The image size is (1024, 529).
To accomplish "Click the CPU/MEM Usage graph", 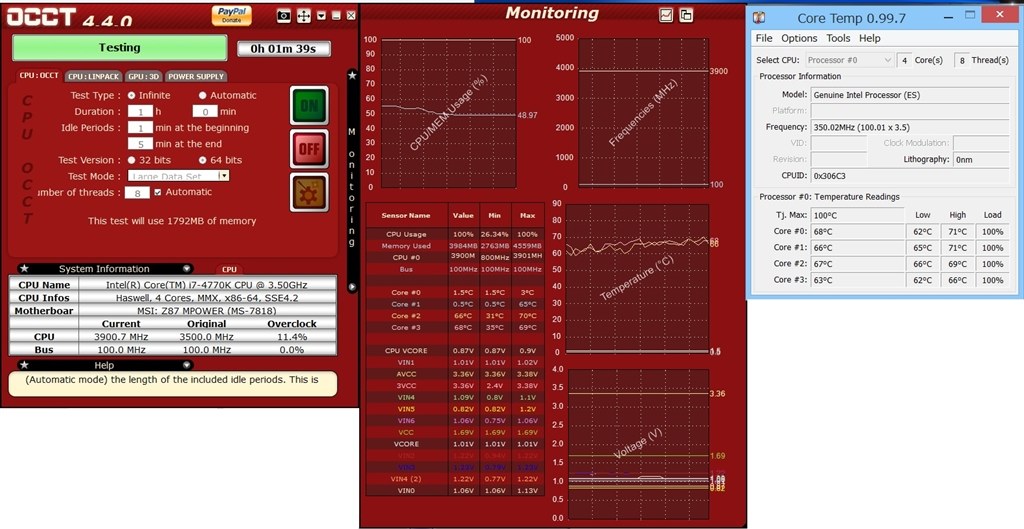I will (449, 113).
